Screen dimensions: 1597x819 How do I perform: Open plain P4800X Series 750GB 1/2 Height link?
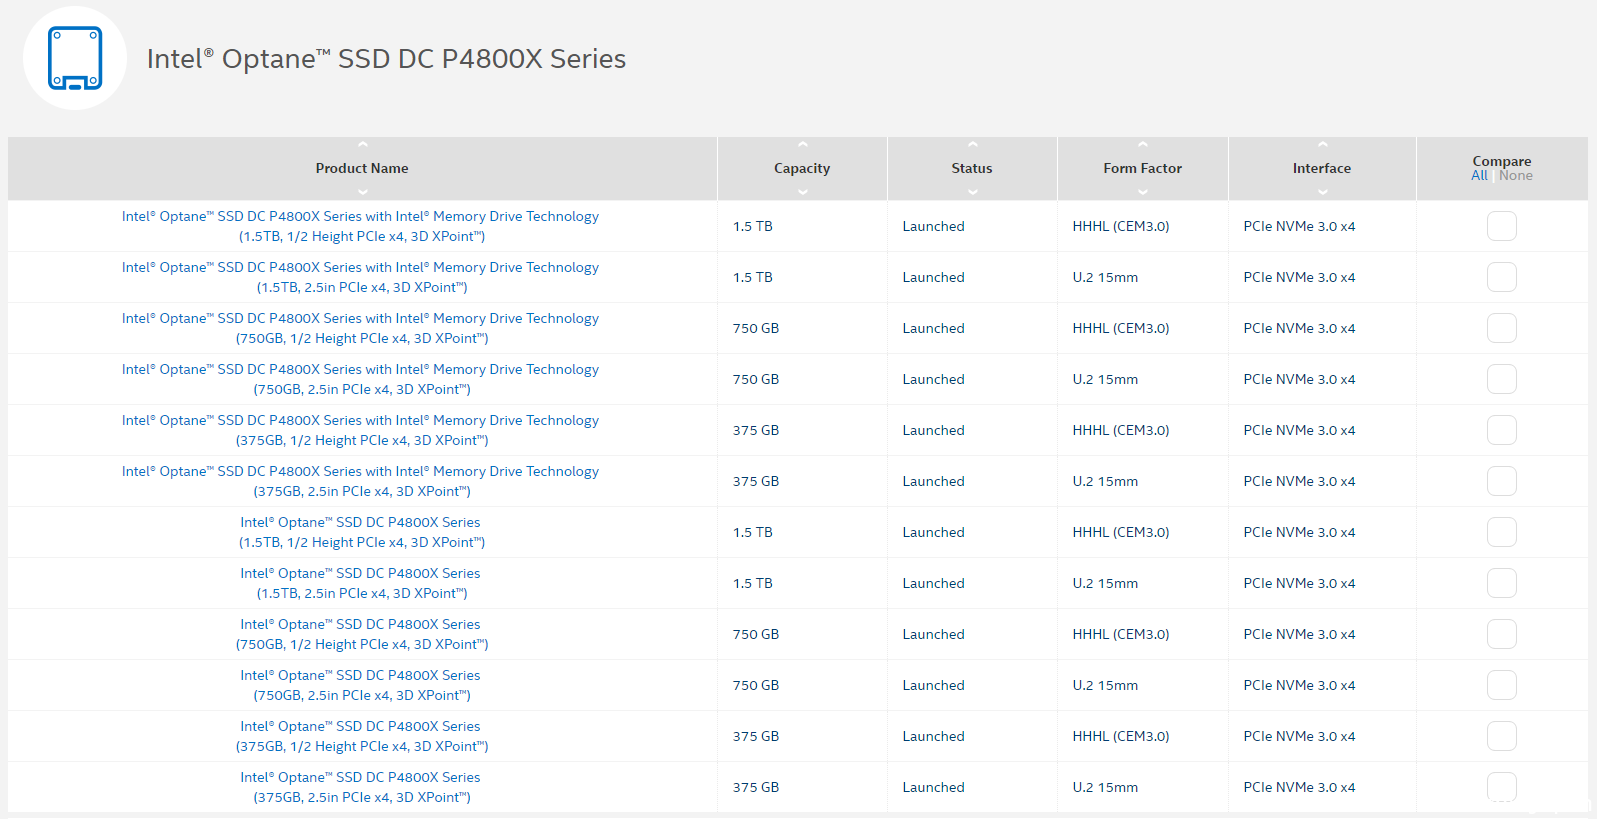point(361,634)
